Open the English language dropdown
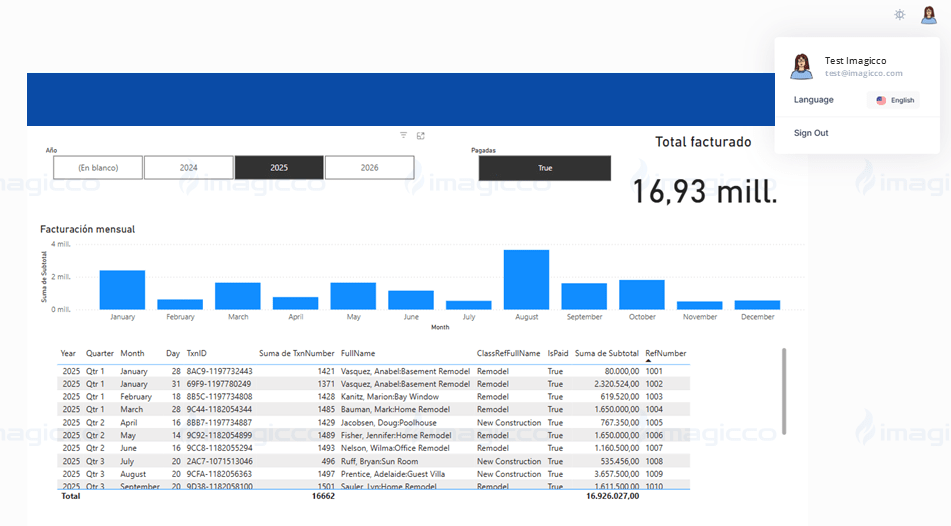The height and width of the screenshot is (526, 951). click(894, 100)
